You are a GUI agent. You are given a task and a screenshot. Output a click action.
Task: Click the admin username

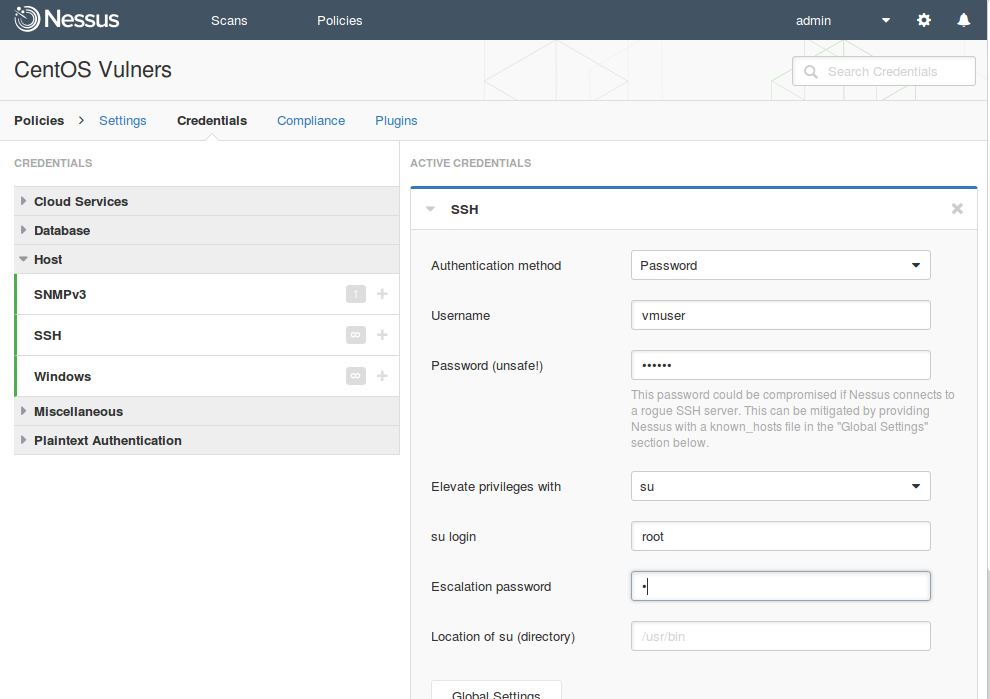(x=813, y=20)
